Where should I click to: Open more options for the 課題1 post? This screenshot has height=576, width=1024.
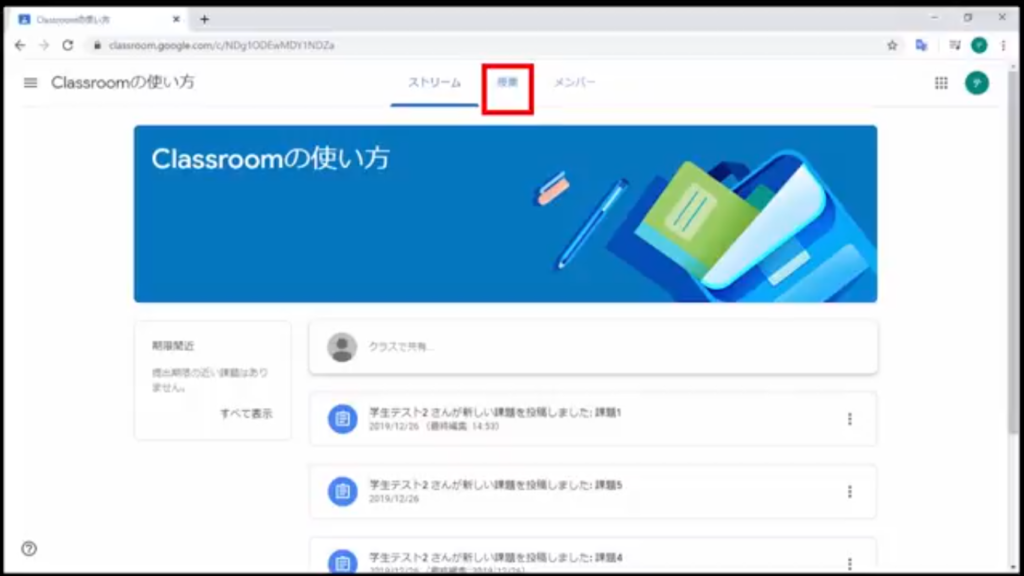850,419
